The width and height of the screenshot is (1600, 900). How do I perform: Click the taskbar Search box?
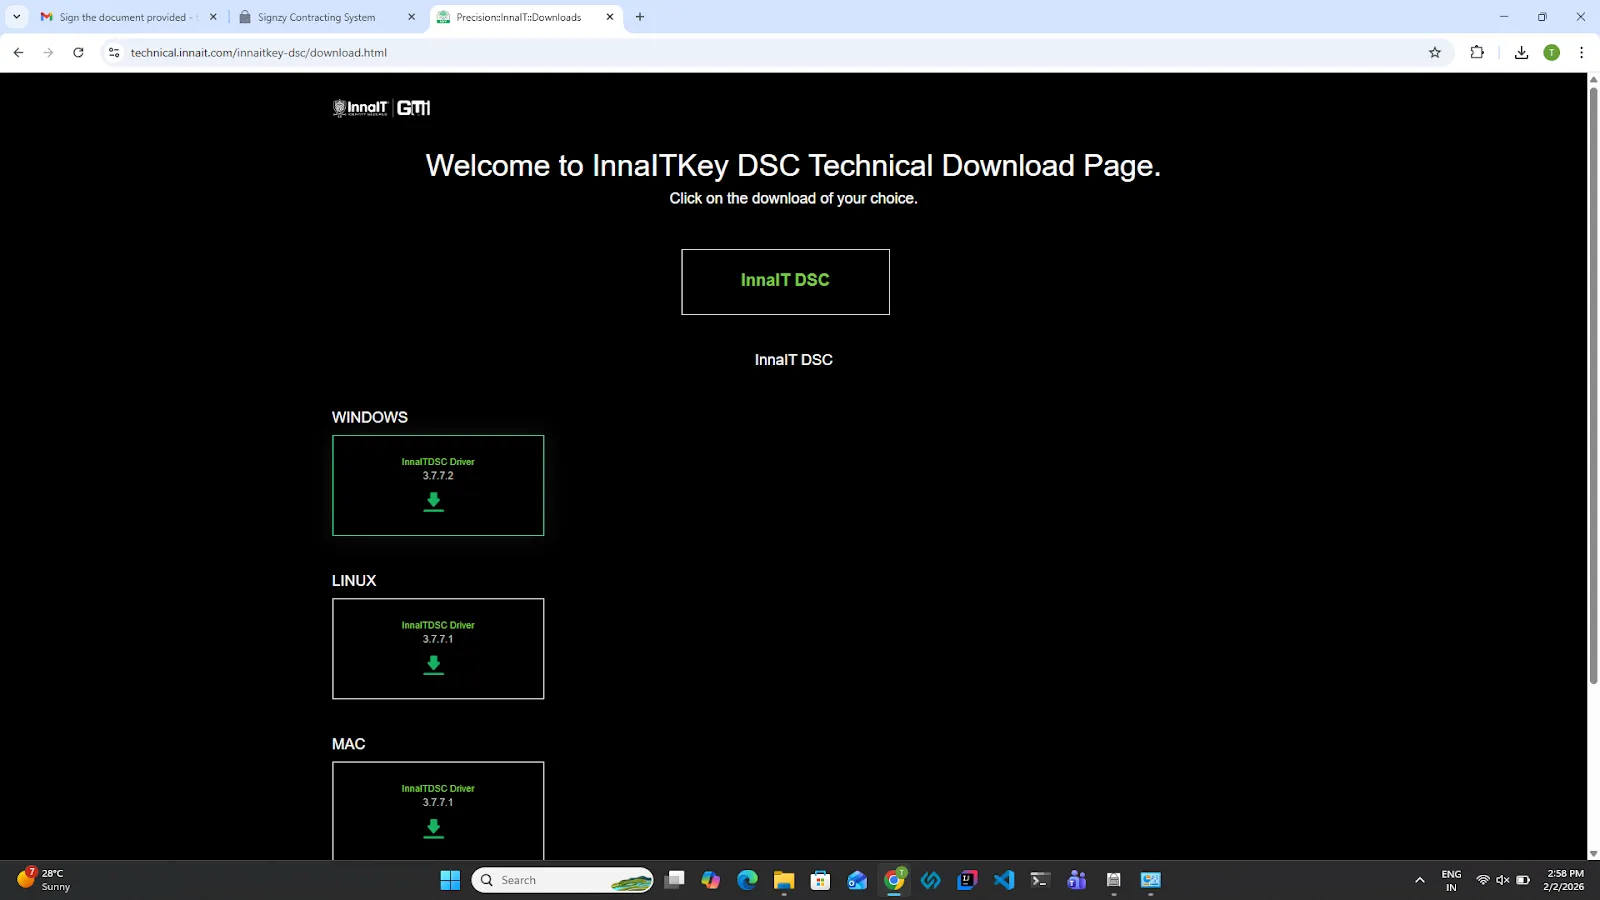coord(562,880)
